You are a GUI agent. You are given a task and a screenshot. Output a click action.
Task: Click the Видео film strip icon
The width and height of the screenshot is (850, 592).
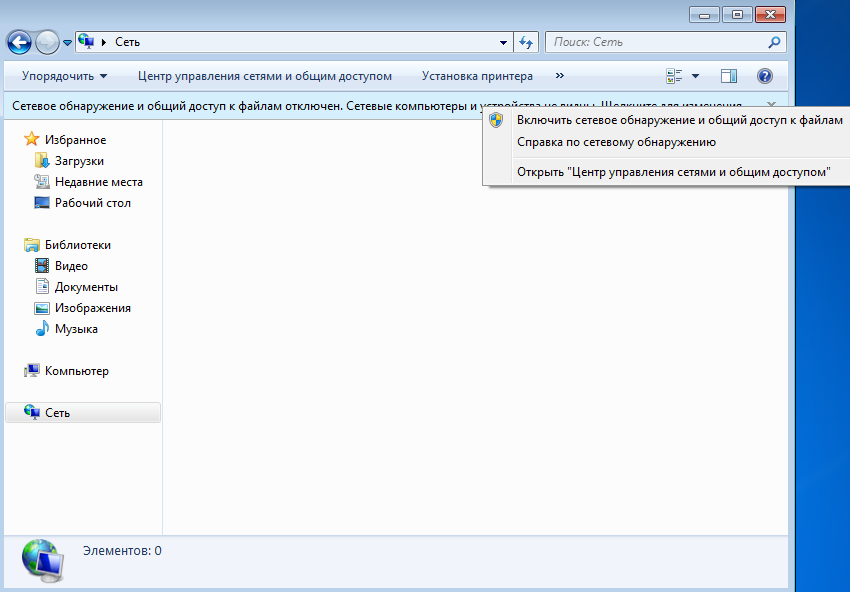pos(42,266)
